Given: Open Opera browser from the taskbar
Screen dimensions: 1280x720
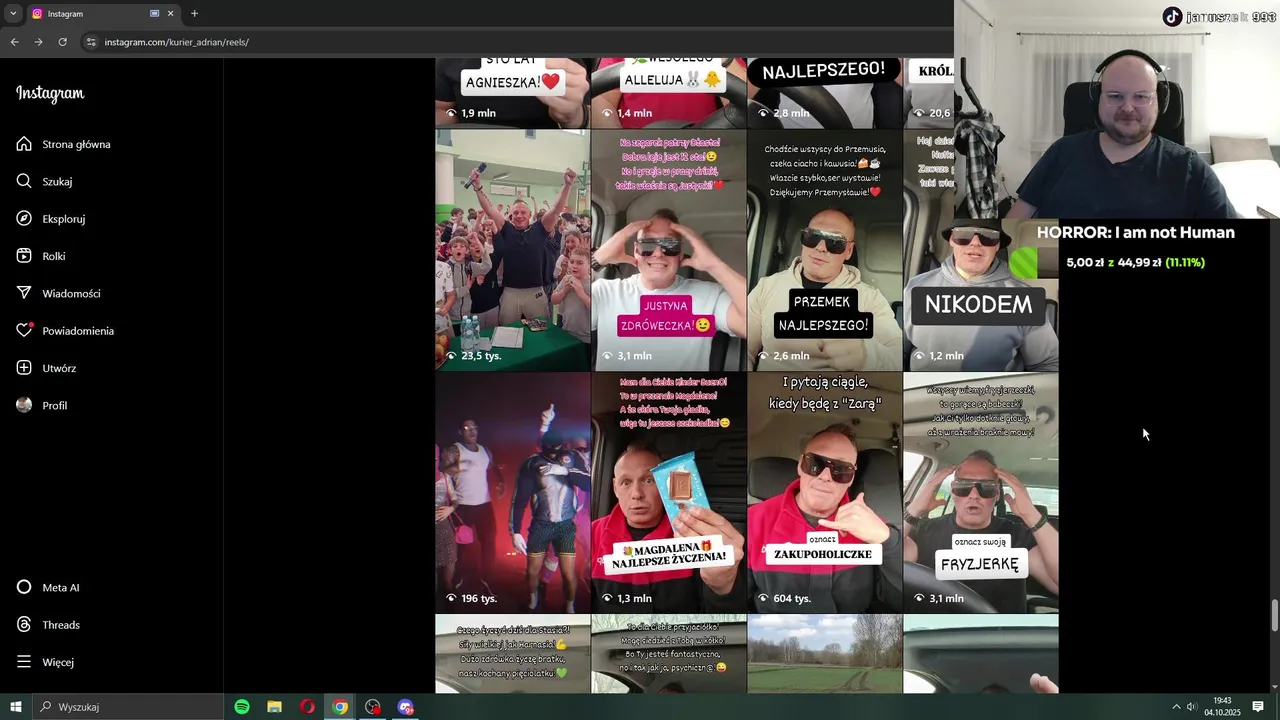Looking at the screenshot, I should pyautogui.click(x=307, y=707).
